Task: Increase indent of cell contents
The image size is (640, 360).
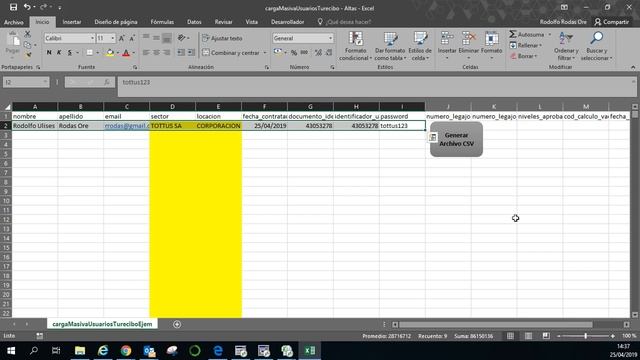Action: pyautogui.click(x=191, y=53)
